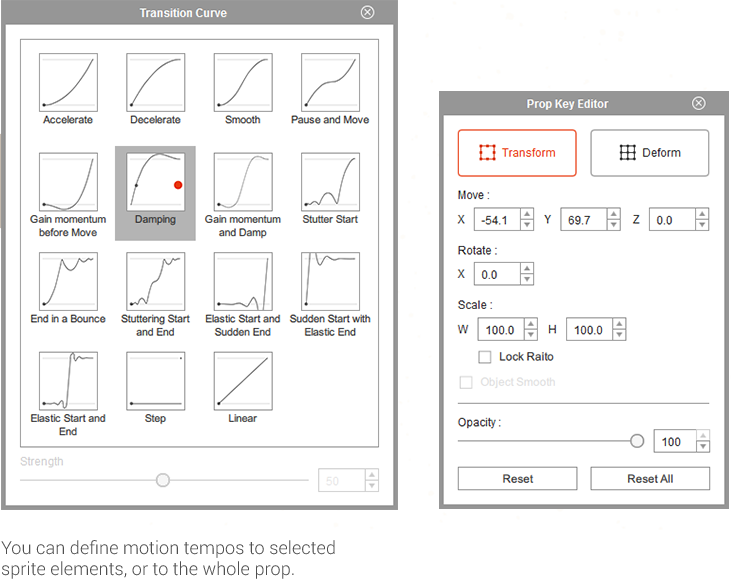Click the Opacity slider handle
The width and height of the screenshot is (731, 586).
point(637,441)
